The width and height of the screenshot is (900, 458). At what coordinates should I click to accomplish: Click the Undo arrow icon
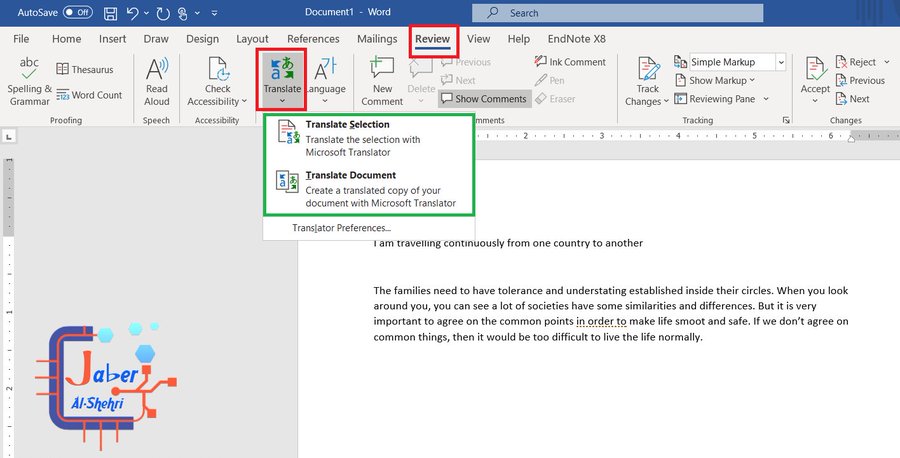coord(132,13)
